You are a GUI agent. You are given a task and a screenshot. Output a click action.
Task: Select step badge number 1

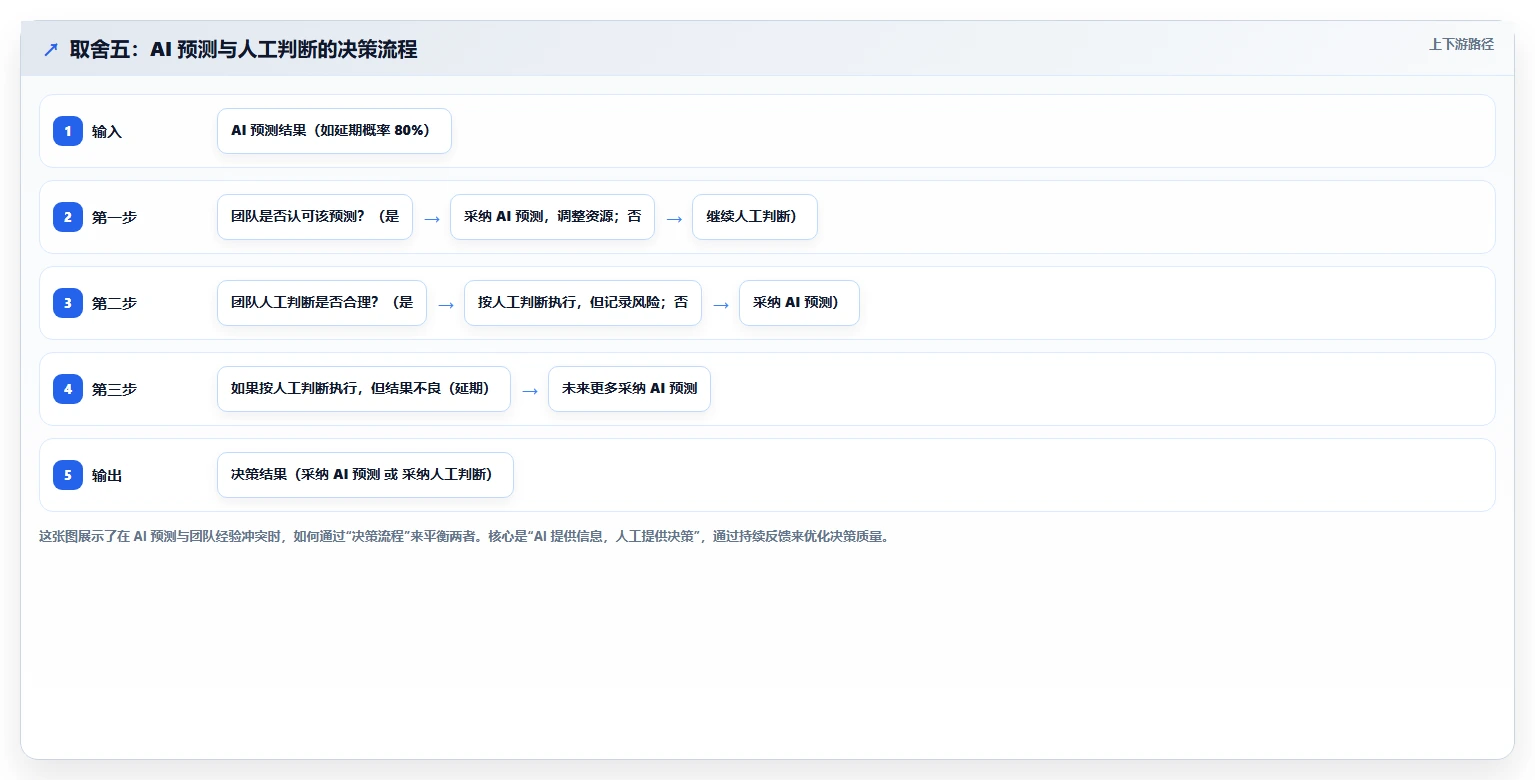[x=68, y=131]
